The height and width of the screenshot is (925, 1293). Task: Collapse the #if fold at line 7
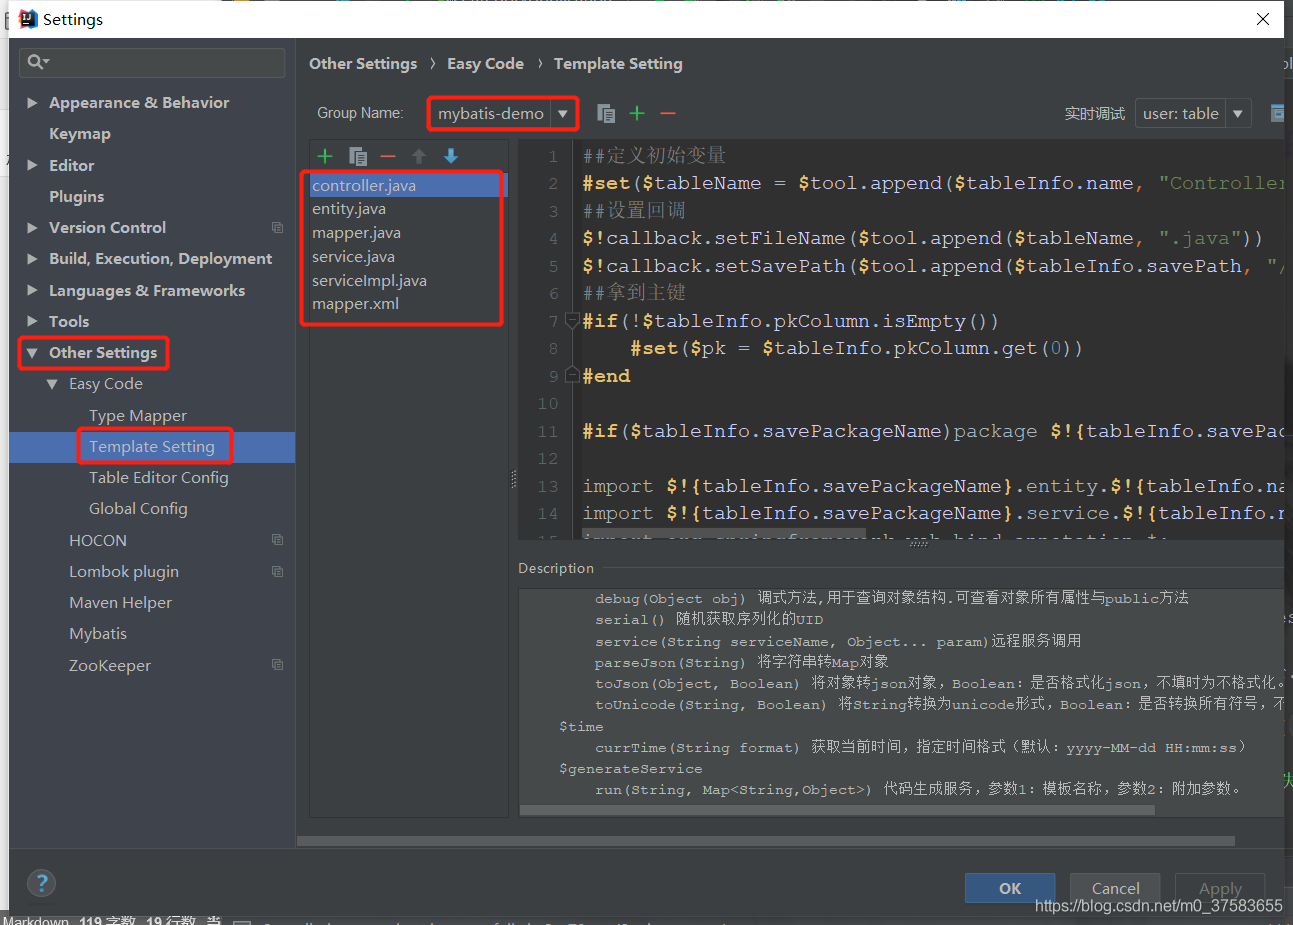pyautogui.click(x=571, y=320)
